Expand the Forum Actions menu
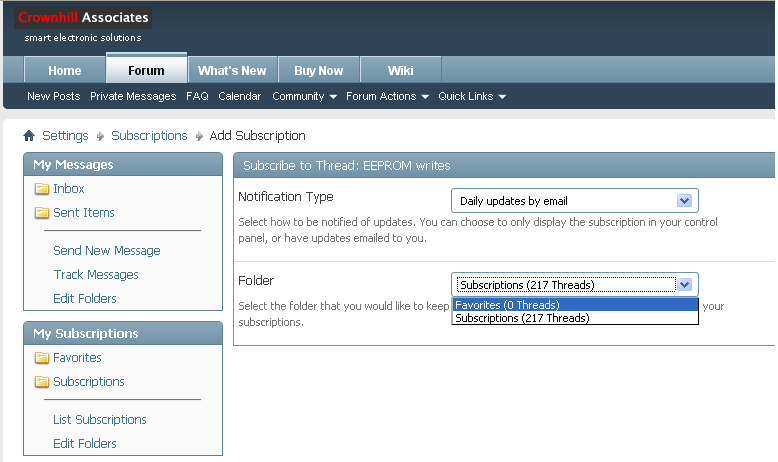778x462 pixels. point(387,97)
